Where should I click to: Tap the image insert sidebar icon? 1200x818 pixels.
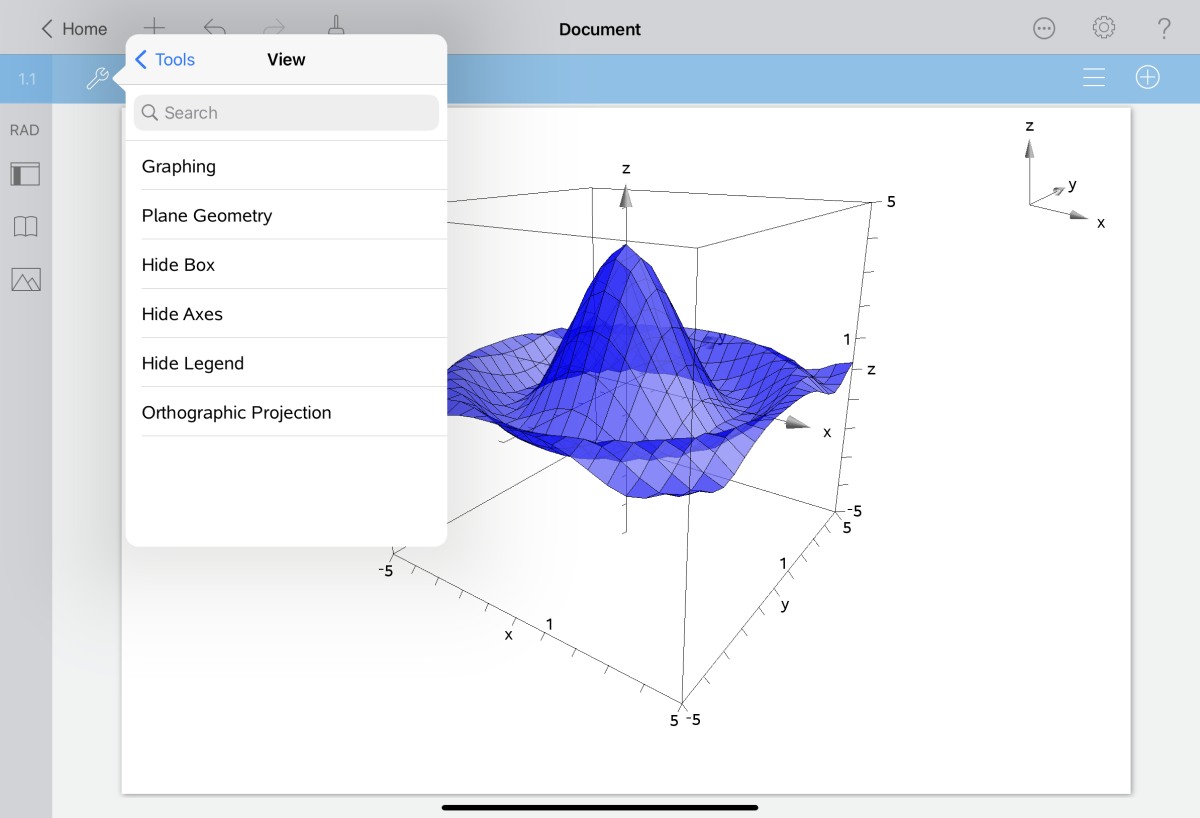coord(25,280)
